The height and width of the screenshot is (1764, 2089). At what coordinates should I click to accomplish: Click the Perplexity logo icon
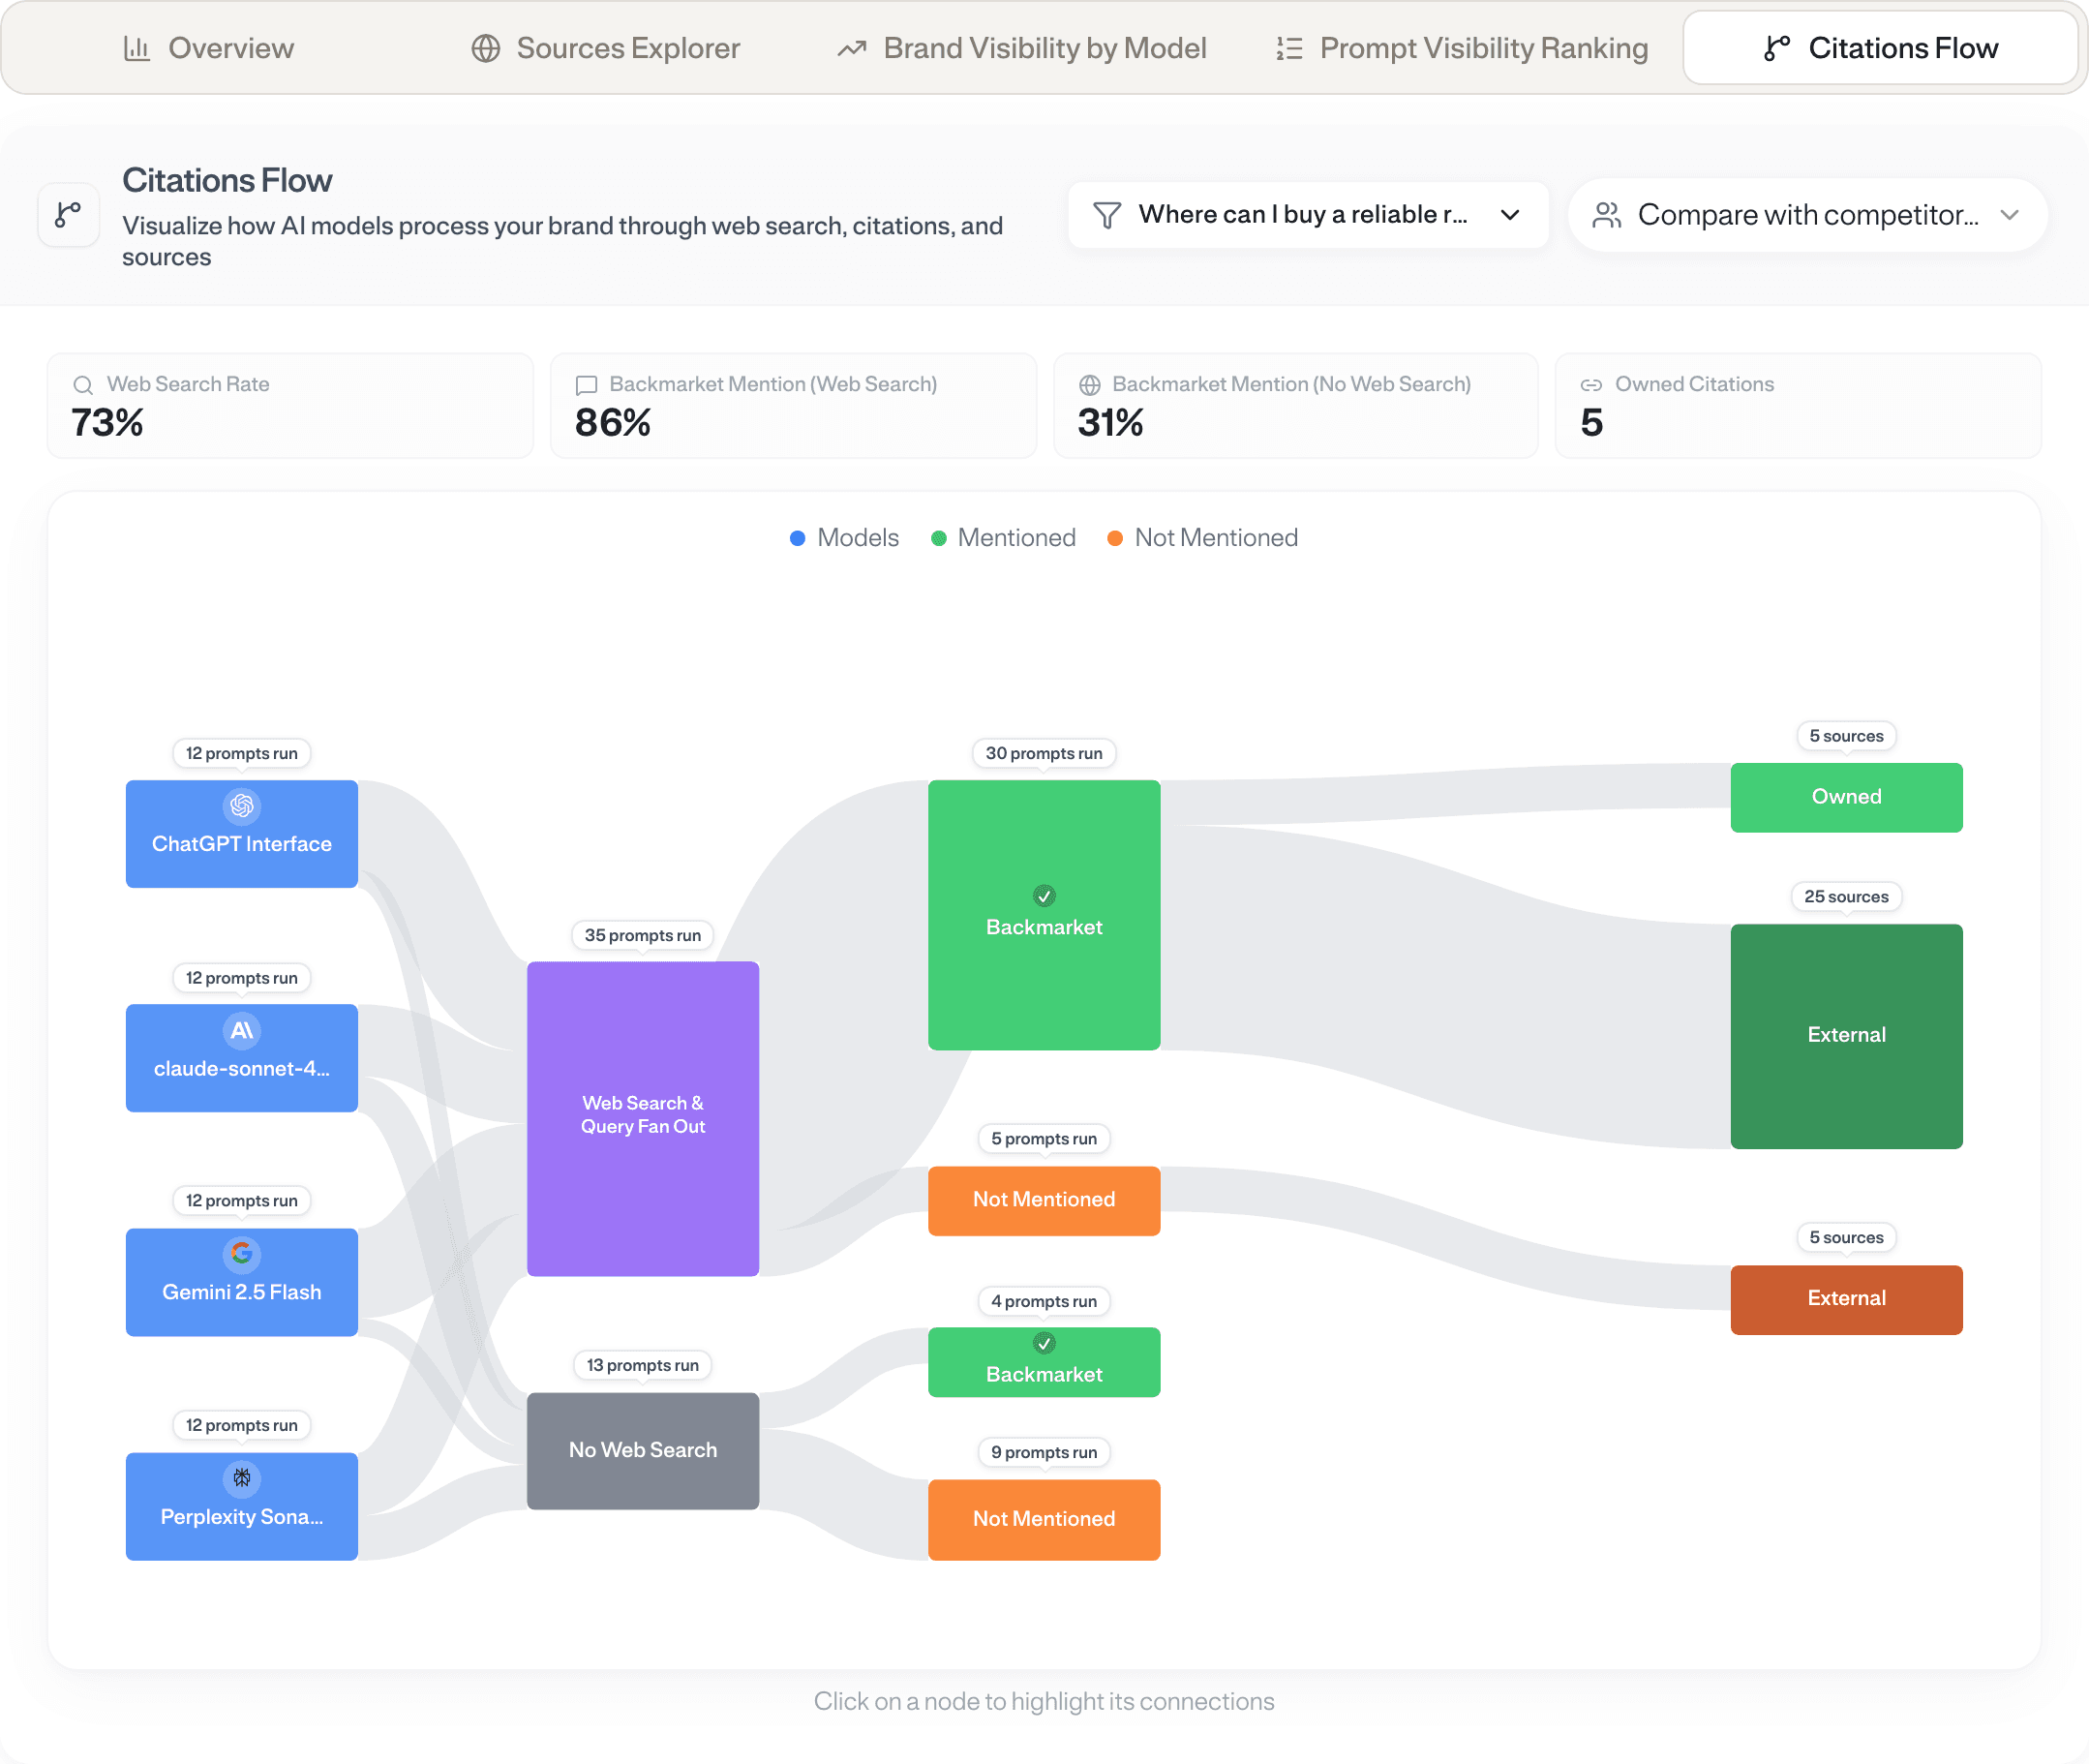242,1478
